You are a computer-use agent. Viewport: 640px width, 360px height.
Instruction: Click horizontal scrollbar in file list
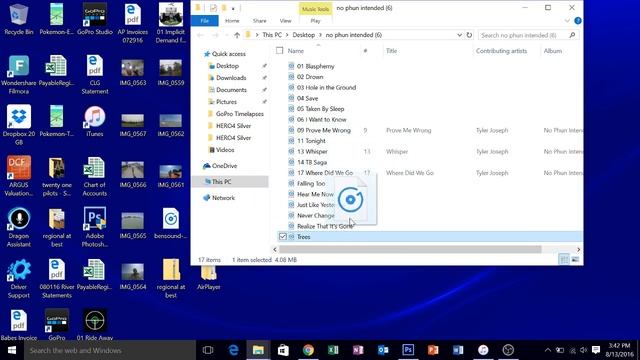coord(410,249)
